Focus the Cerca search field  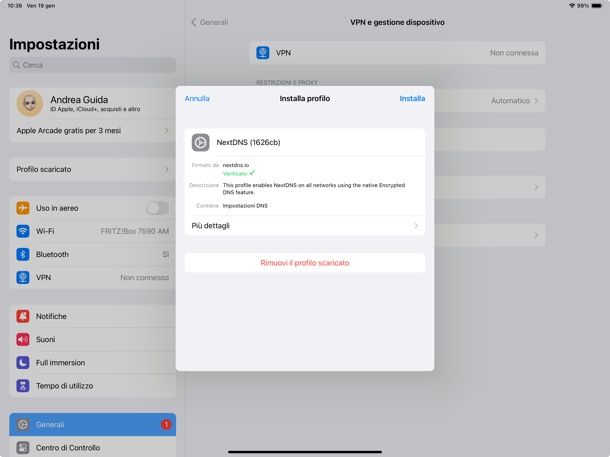pos(93,65)
